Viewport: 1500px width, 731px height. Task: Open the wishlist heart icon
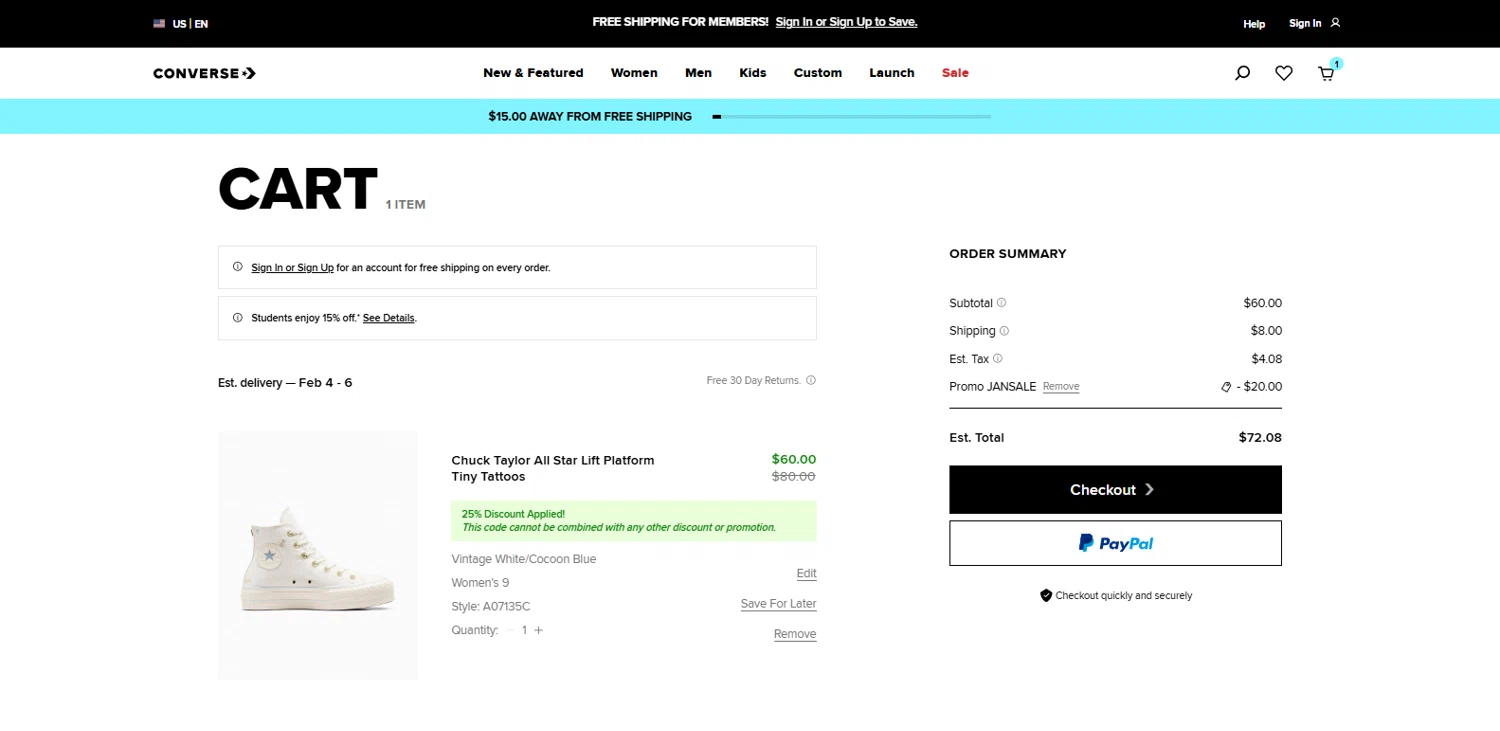pos(1284,73)
